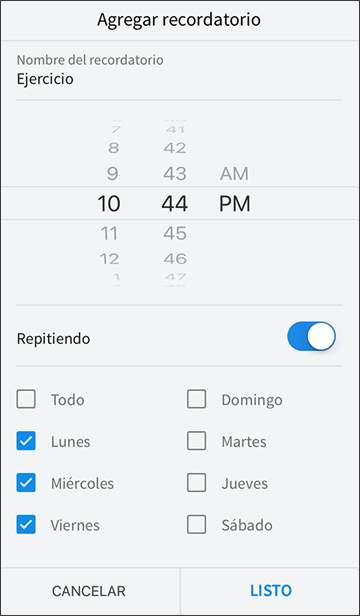Pick hour 11 in the time wheel
The width and height of the screenshot is (360, 616).
point(109,234)
